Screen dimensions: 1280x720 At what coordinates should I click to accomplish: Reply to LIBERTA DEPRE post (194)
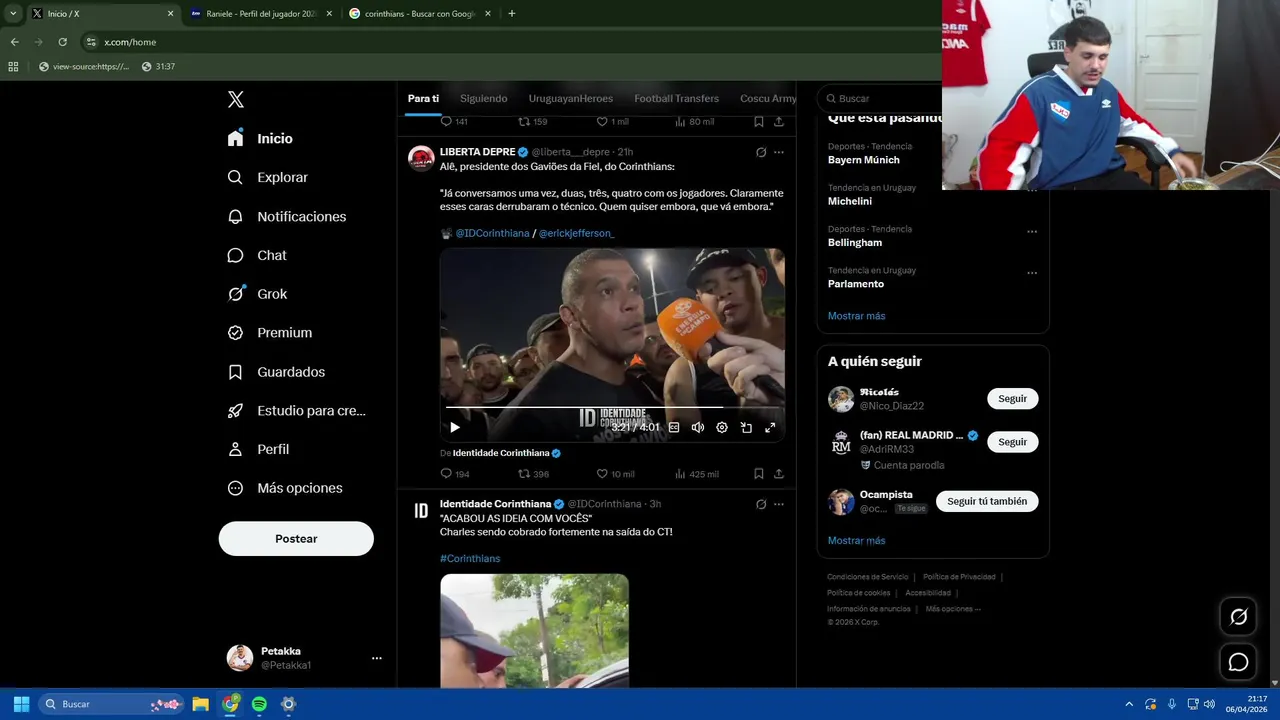455,474
